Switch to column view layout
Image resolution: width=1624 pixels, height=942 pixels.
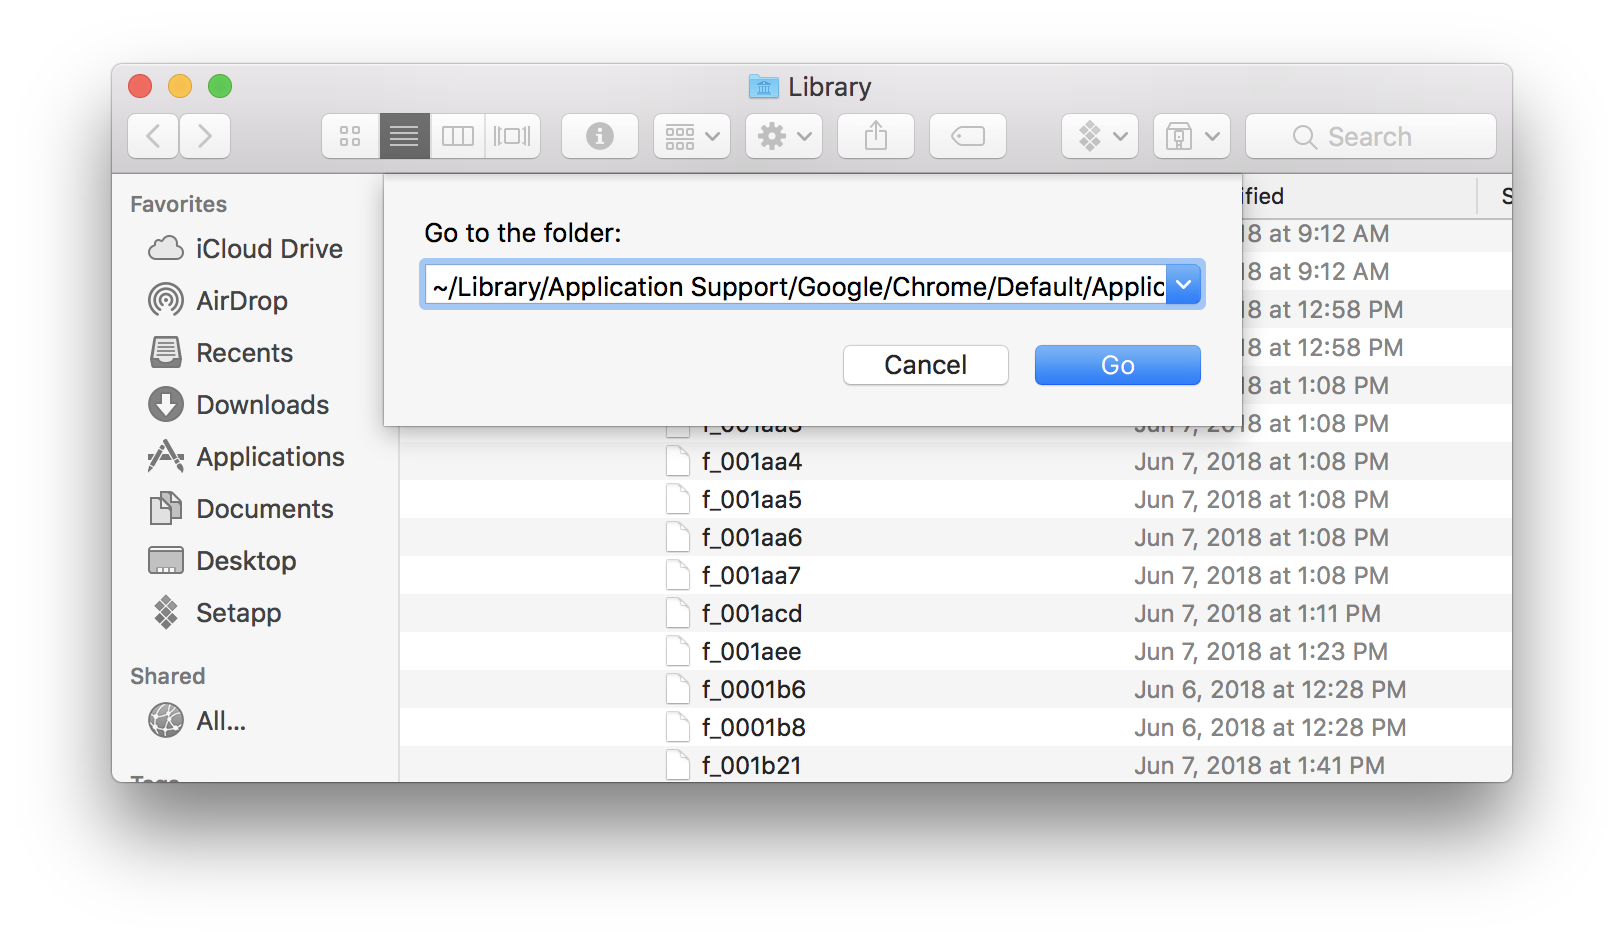457,136
